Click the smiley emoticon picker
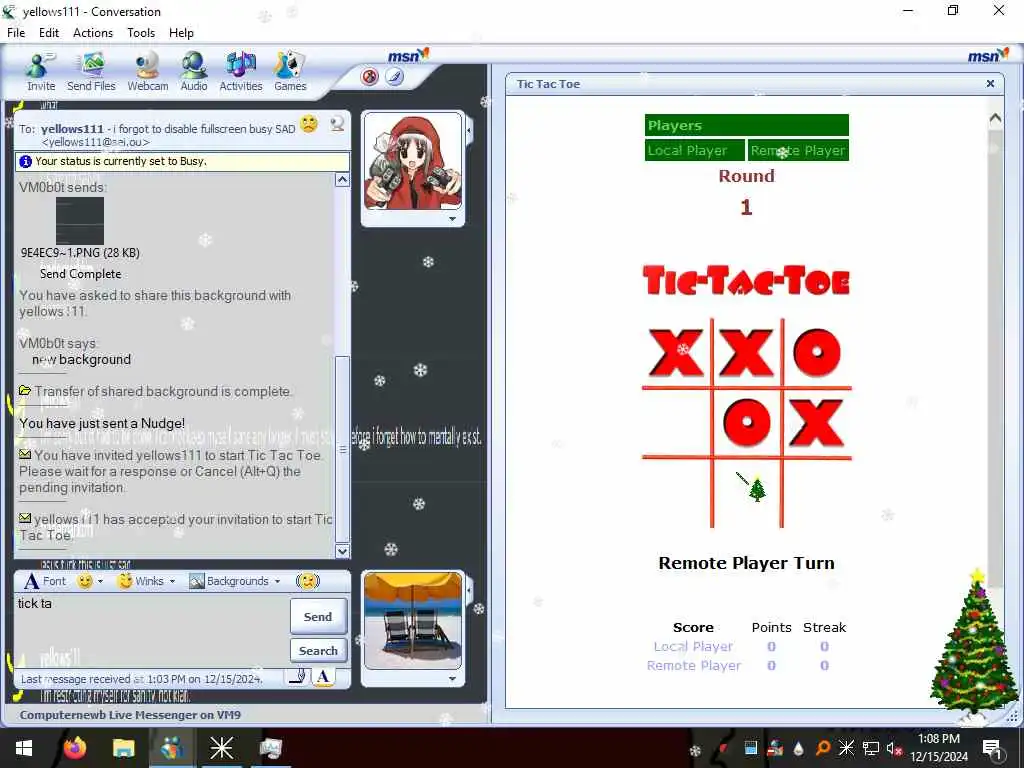 pos(85,581)
